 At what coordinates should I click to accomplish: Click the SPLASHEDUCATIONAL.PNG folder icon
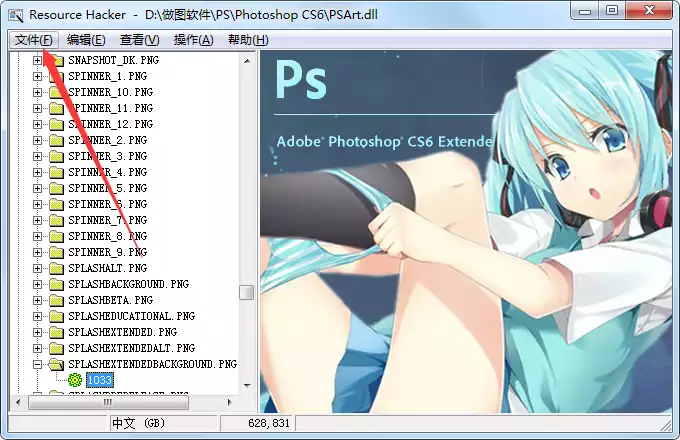56,317
